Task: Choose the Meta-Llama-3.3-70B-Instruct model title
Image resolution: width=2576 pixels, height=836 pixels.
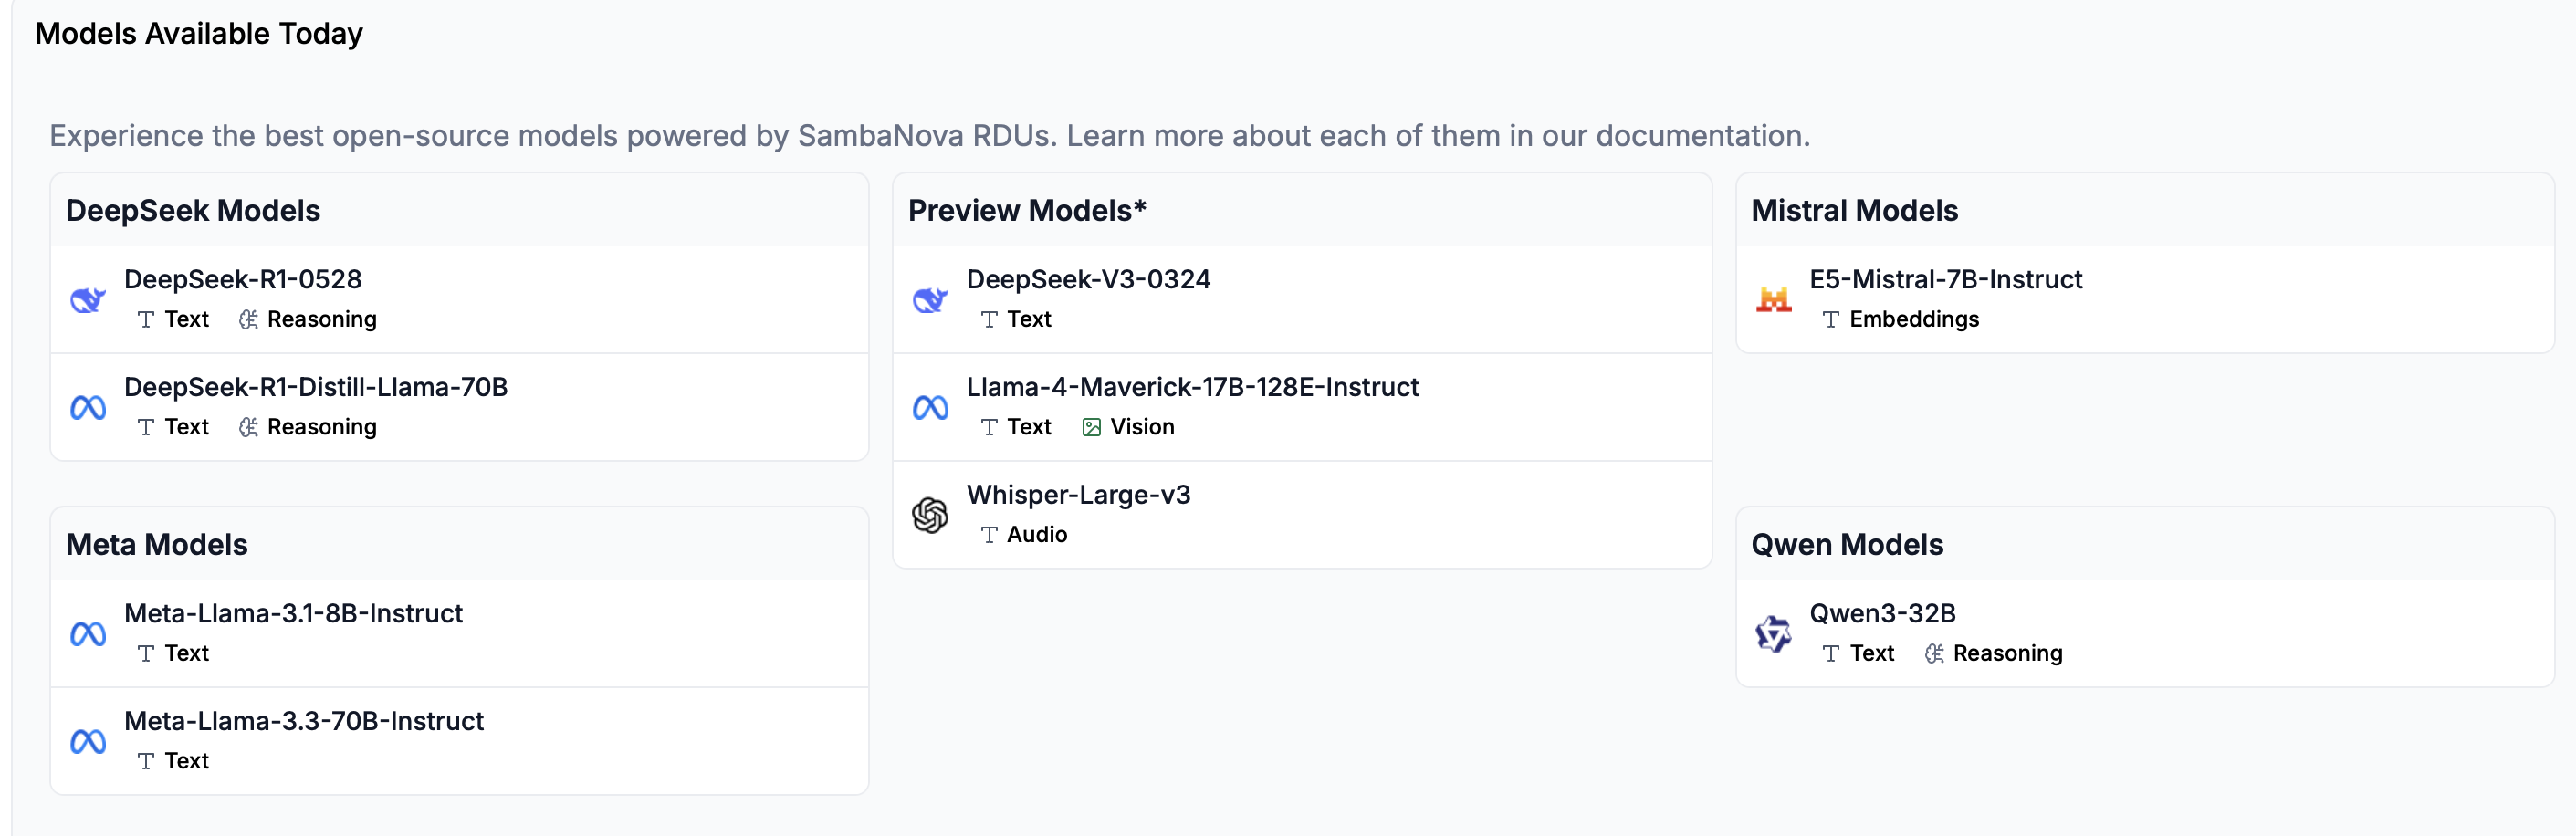Action: [303, 721]
